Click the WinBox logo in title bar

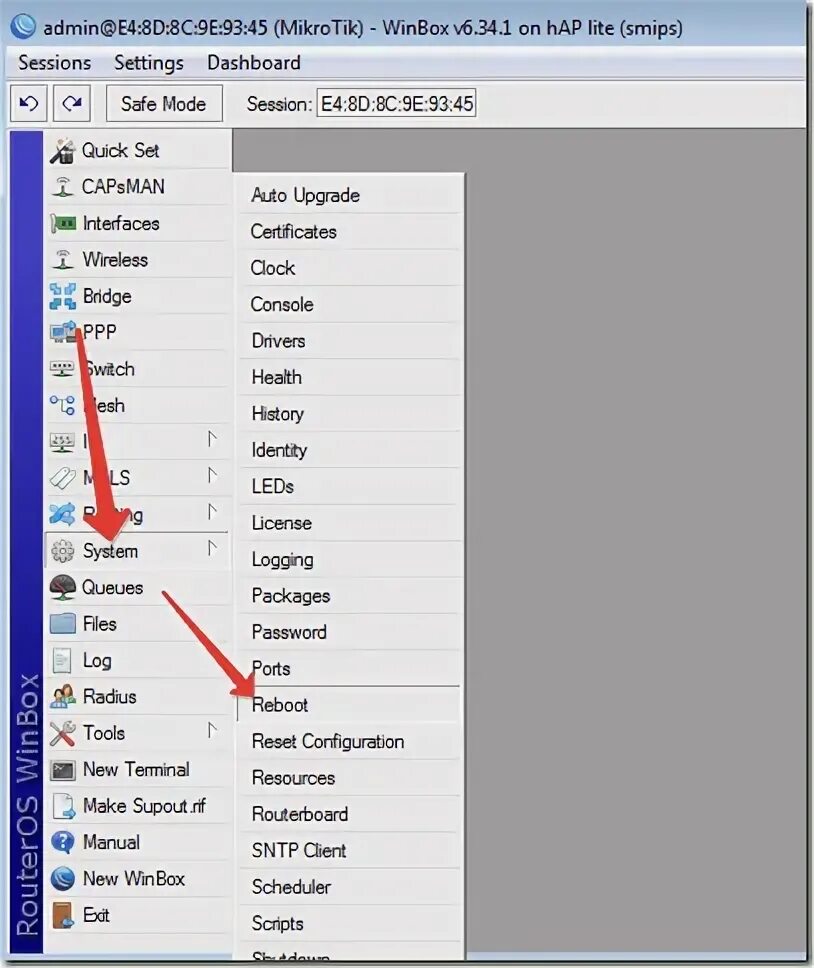coord(23,26)
